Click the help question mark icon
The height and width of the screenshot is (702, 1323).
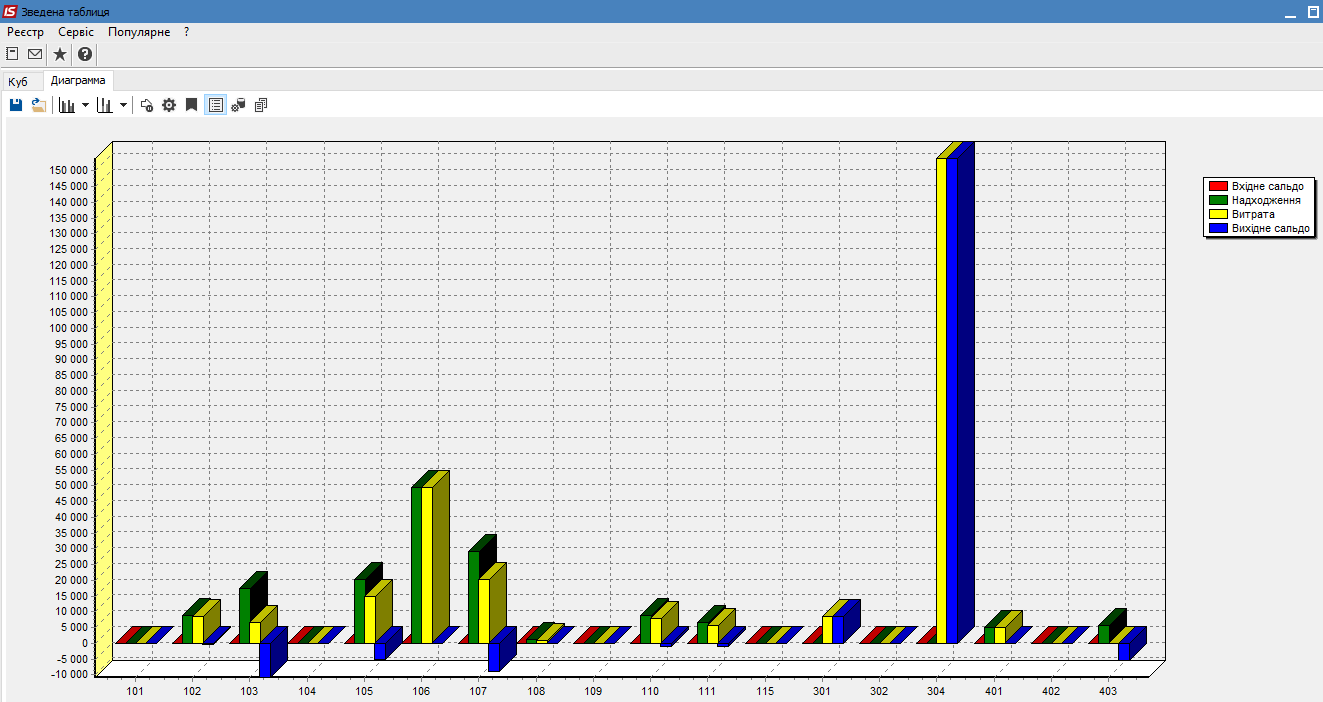coord(85,54)
